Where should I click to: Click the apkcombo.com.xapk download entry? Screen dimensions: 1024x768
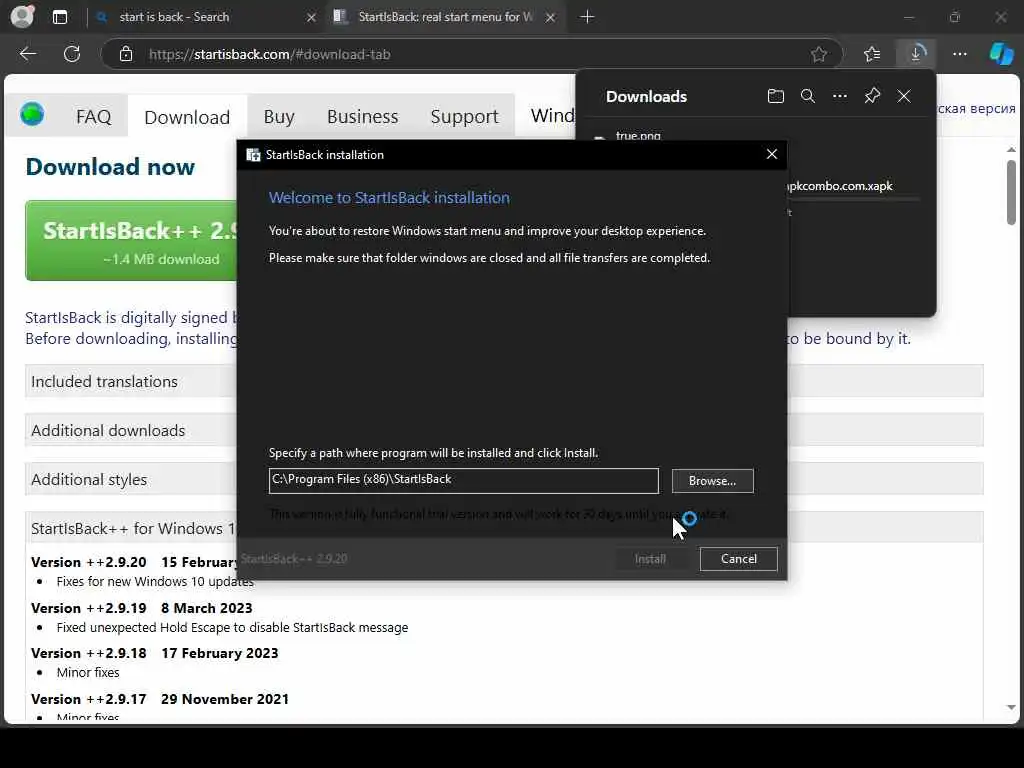pyautogui.click(x=840, y=186)
